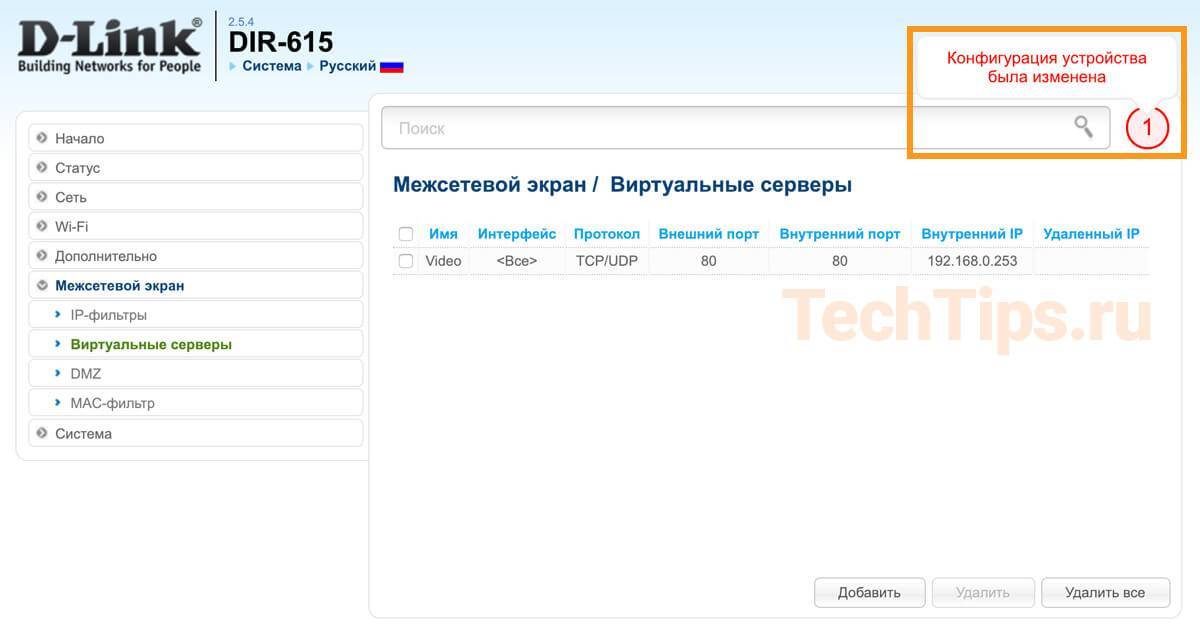Click the configuration changed notification
This screenshot has width=1200, height=635.
(x=1047, y=67)
